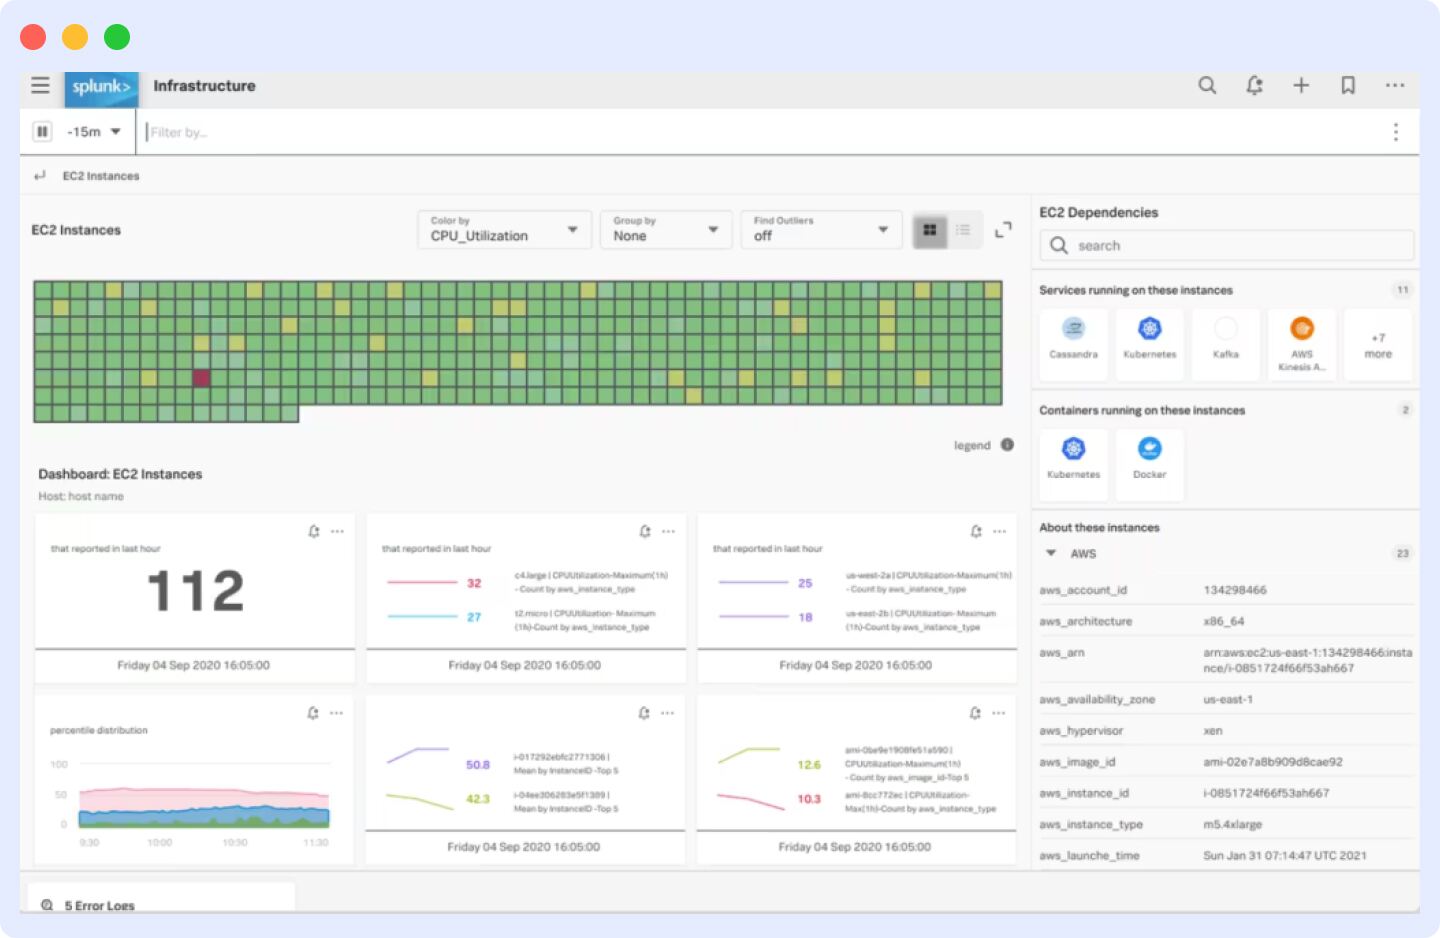Viewport: 1440px width, 938px height.
Task: Open the 5 Error Logs panel
Action: coord(92,905)
